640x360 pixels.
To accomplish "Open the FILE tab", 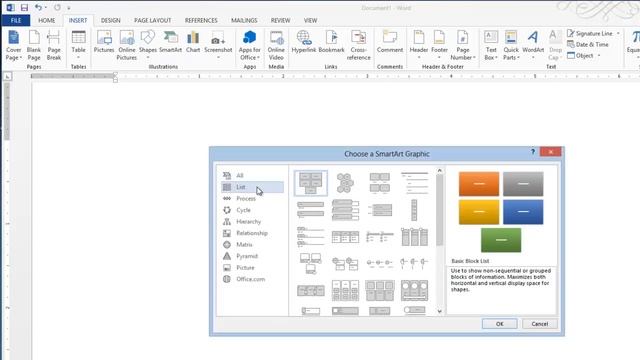I will coord(16,20).
